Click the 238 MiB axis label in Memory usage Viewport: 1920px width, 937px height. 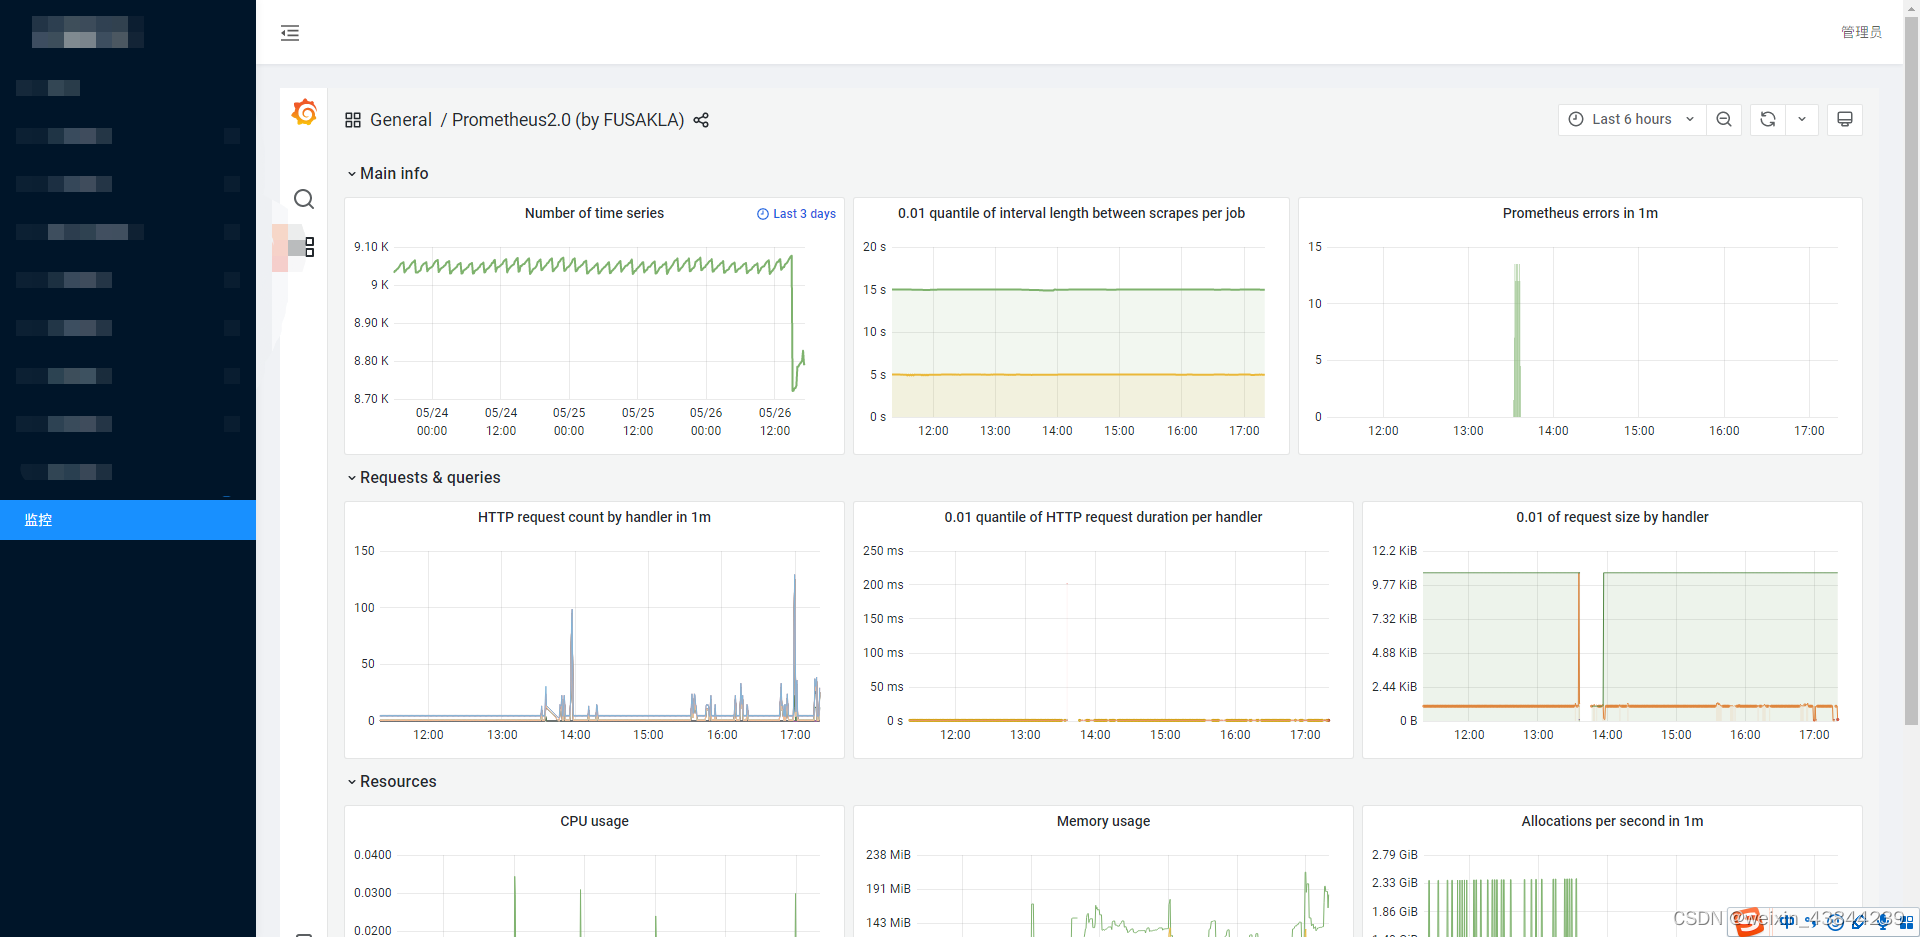(888, 855)
